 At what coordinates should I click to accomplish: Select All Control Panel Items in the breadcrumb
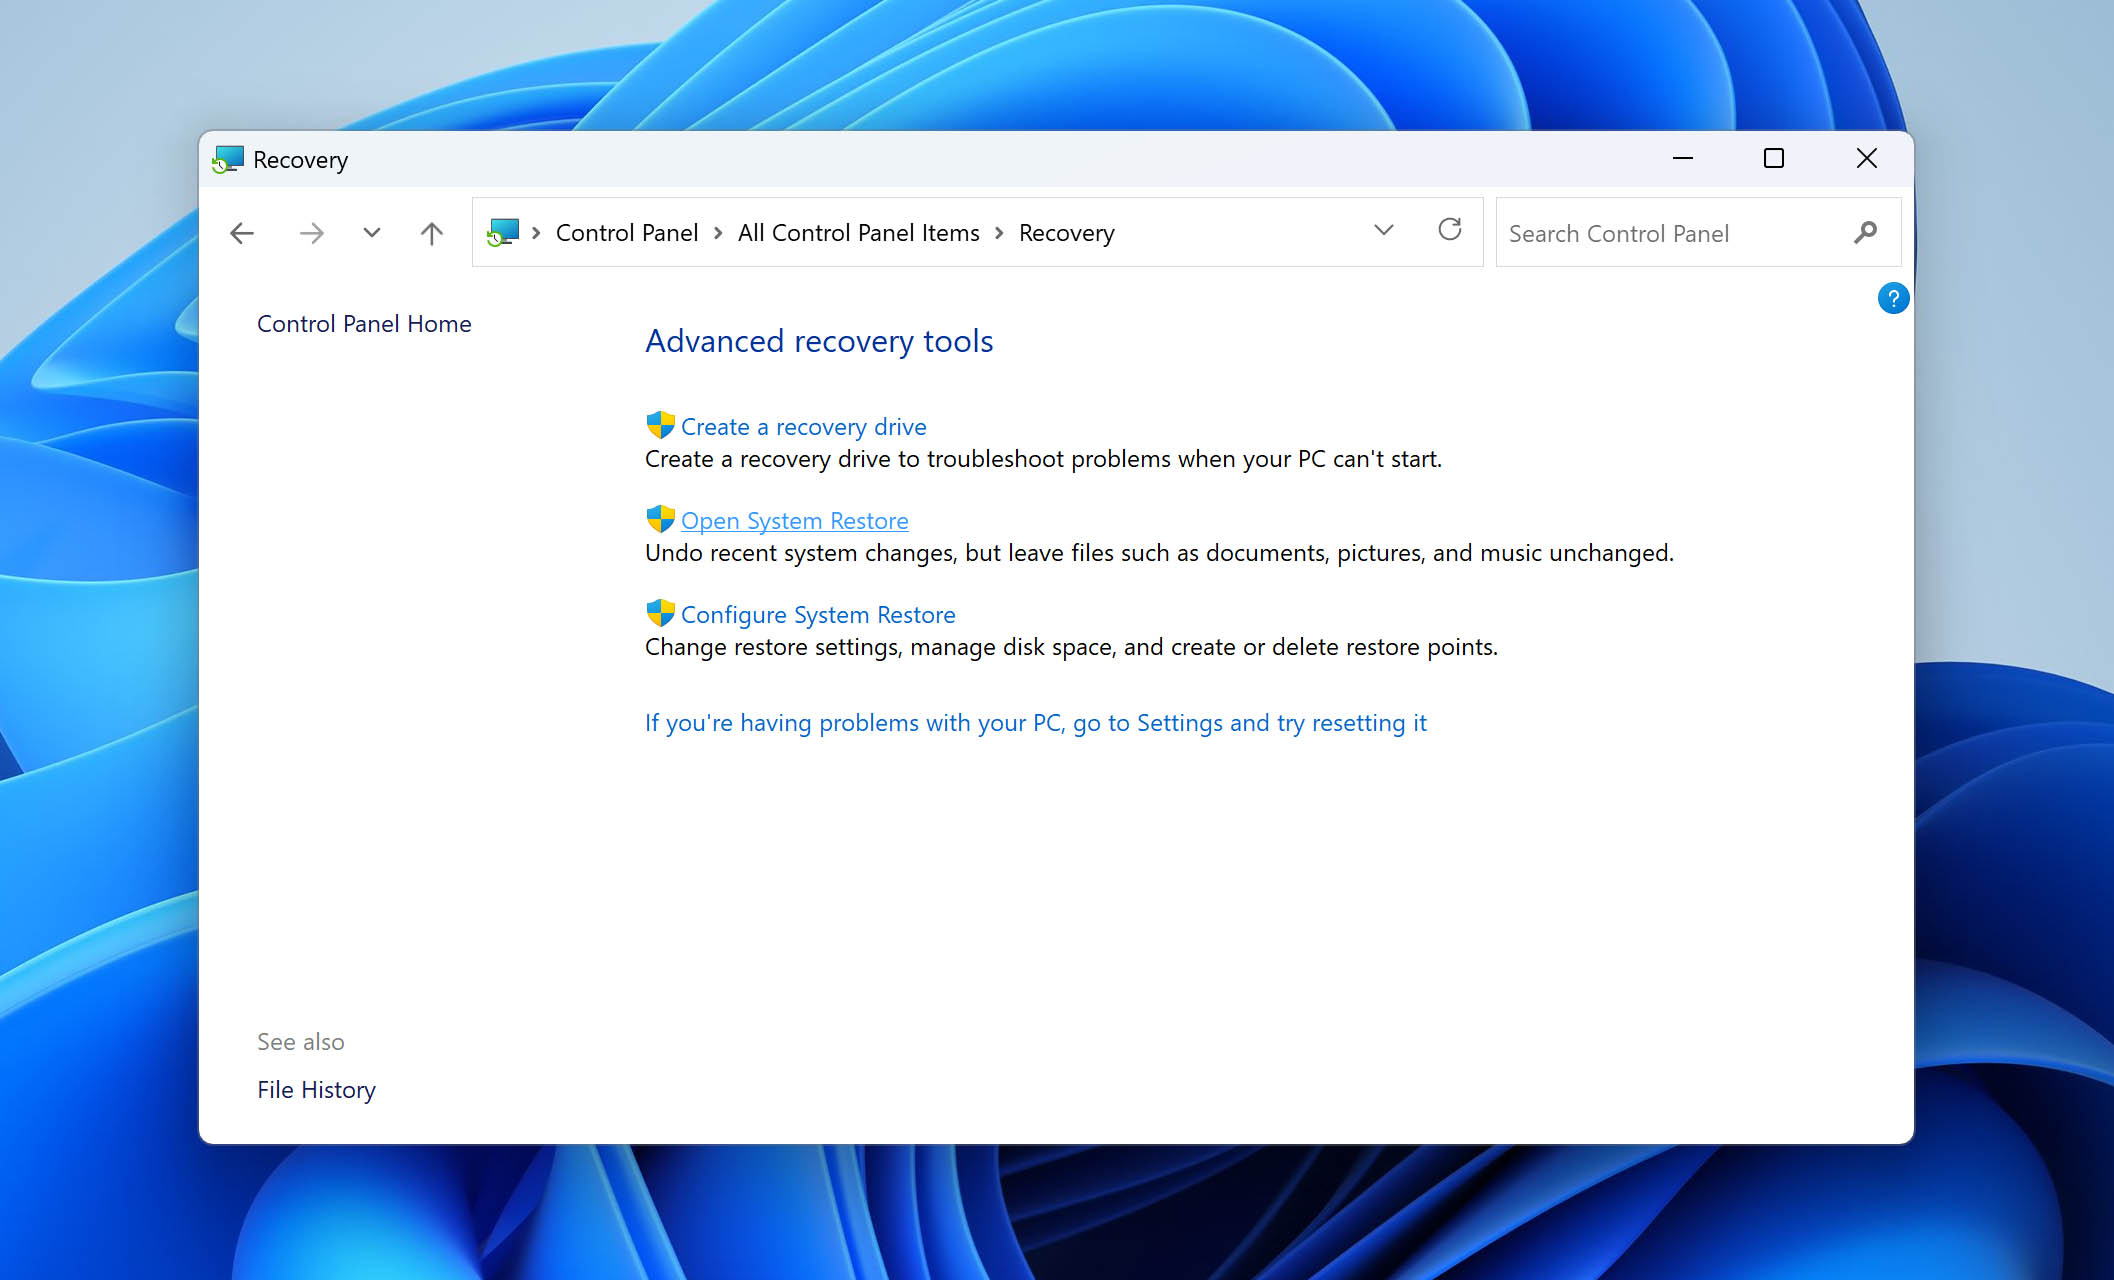coord(858,232)
